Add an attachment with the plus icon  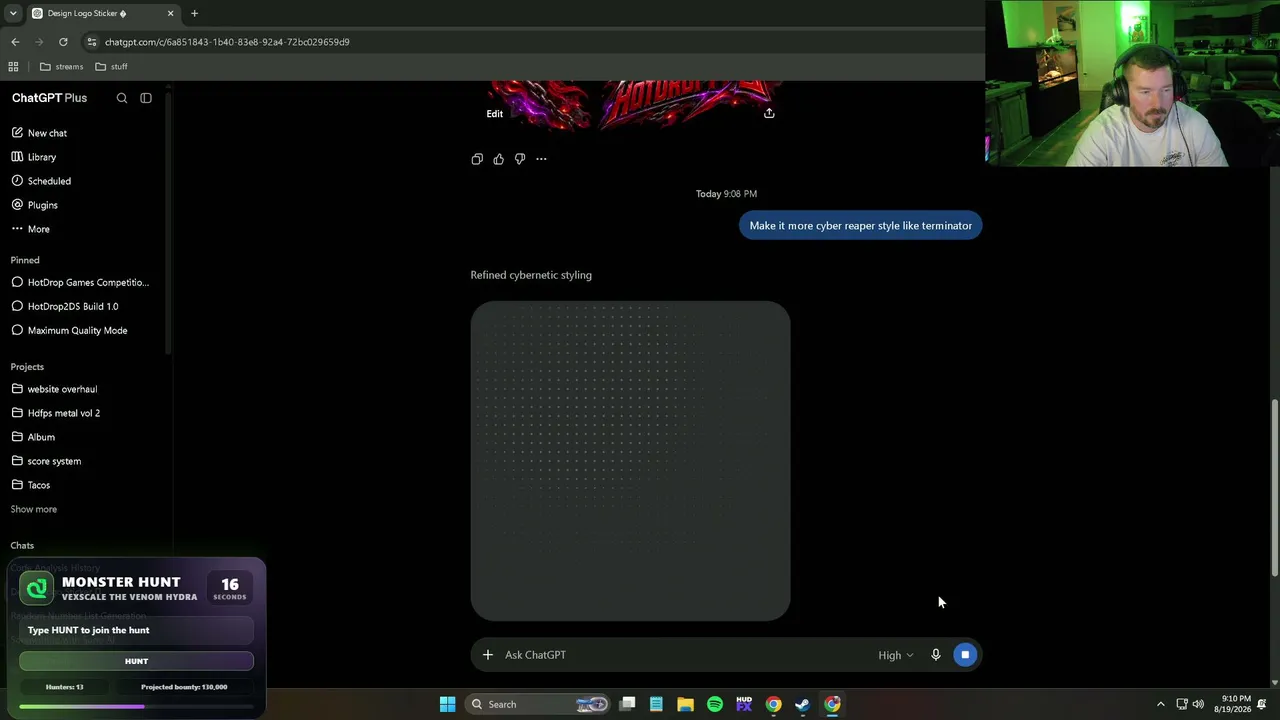click(488, 655)
